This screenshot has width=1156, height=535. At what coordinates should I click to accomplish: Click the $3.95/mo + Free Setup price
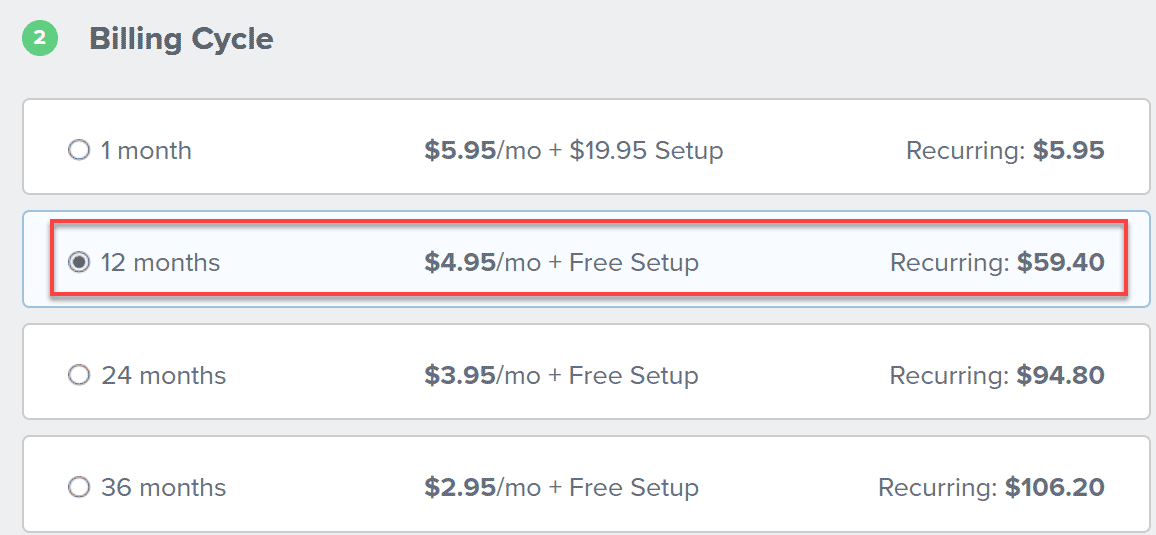561,376
